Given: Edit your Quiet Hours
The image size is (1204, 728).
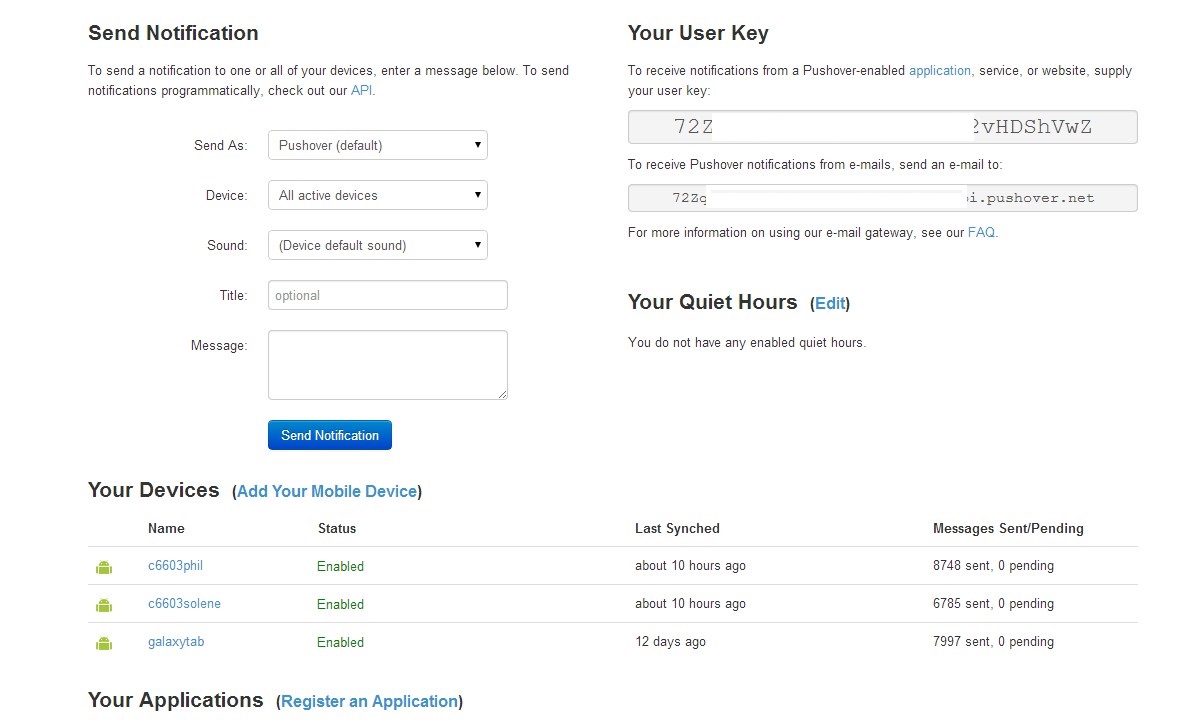Looking at the screenshot, I should click(829, 303).
